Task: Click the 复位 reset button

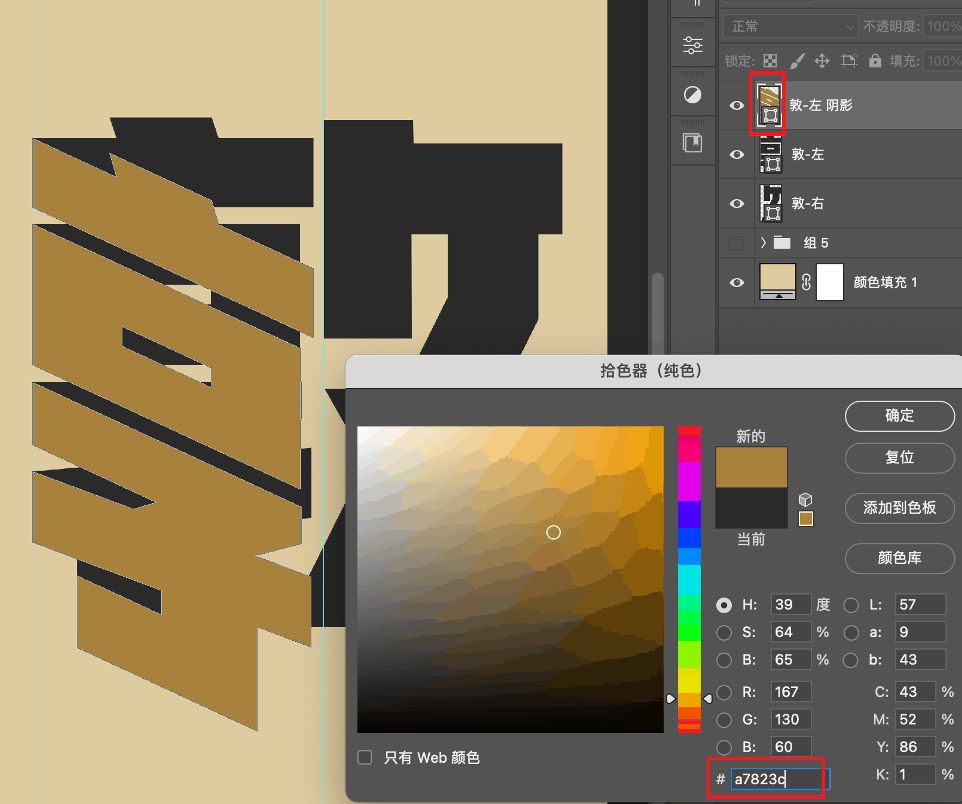Action: pos(899,458)
